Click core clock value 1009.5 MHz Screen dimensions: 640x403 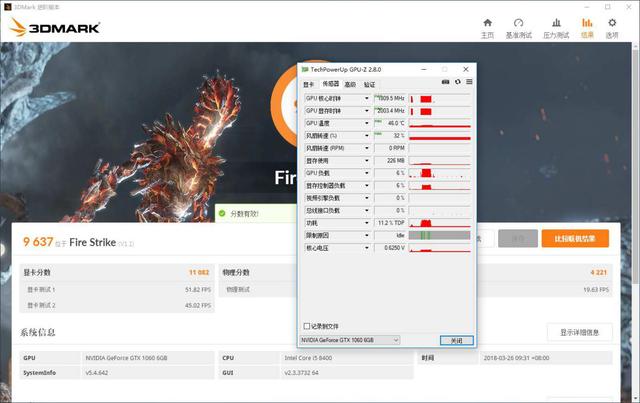point(389,98)
